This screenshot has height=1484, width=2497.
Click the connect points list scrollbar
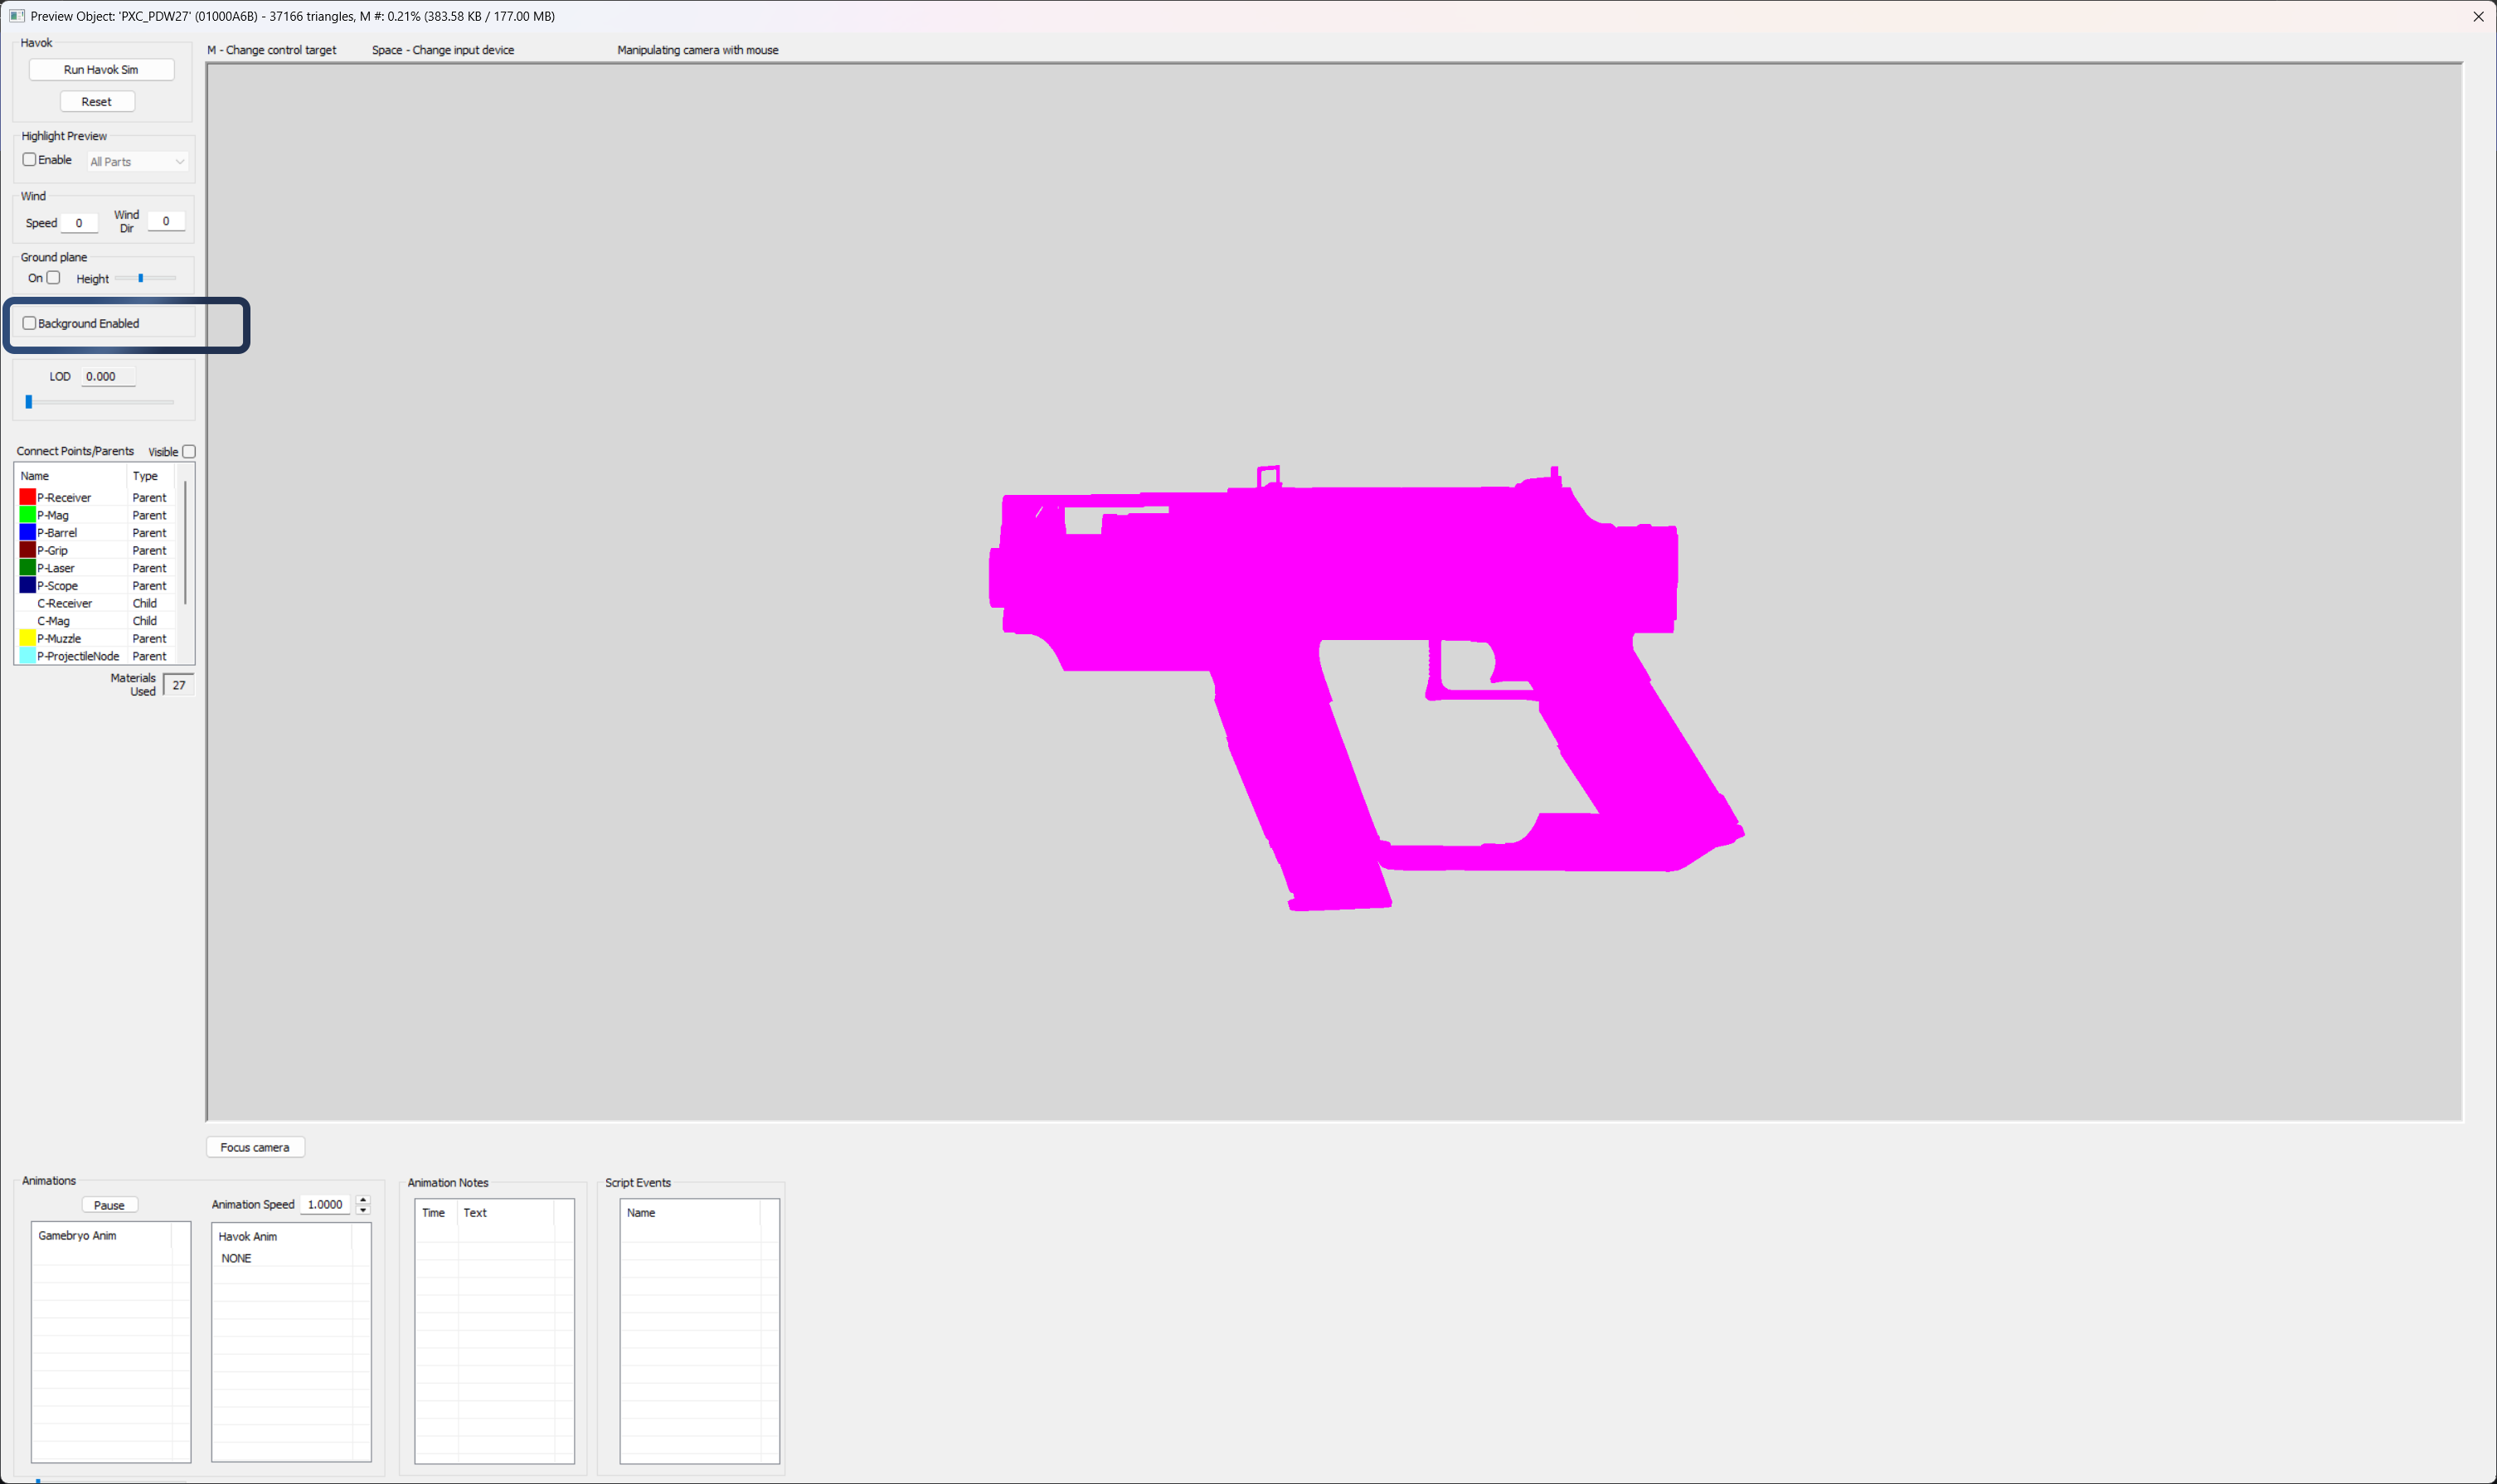click(186, 543)
